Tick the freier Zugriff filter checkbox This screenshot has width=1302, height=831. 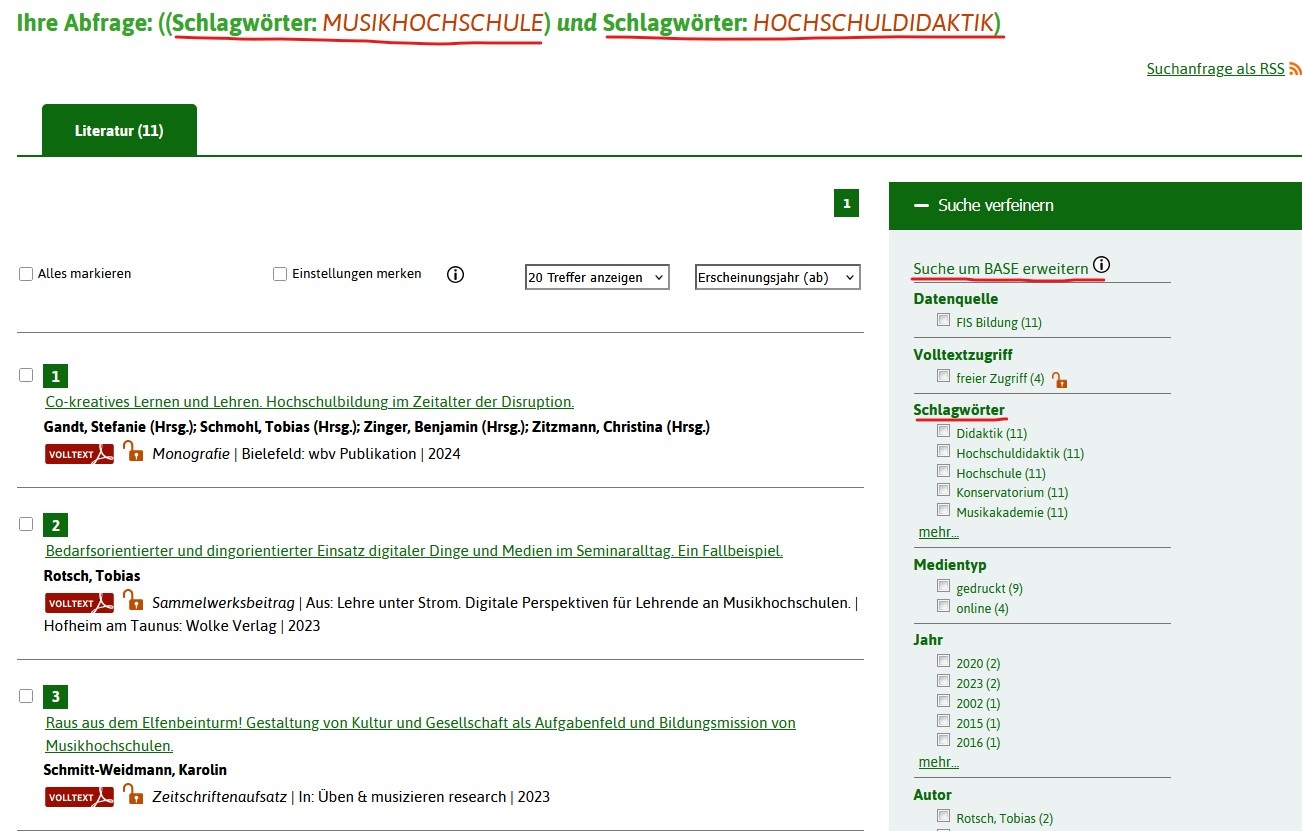pos(943,377)
